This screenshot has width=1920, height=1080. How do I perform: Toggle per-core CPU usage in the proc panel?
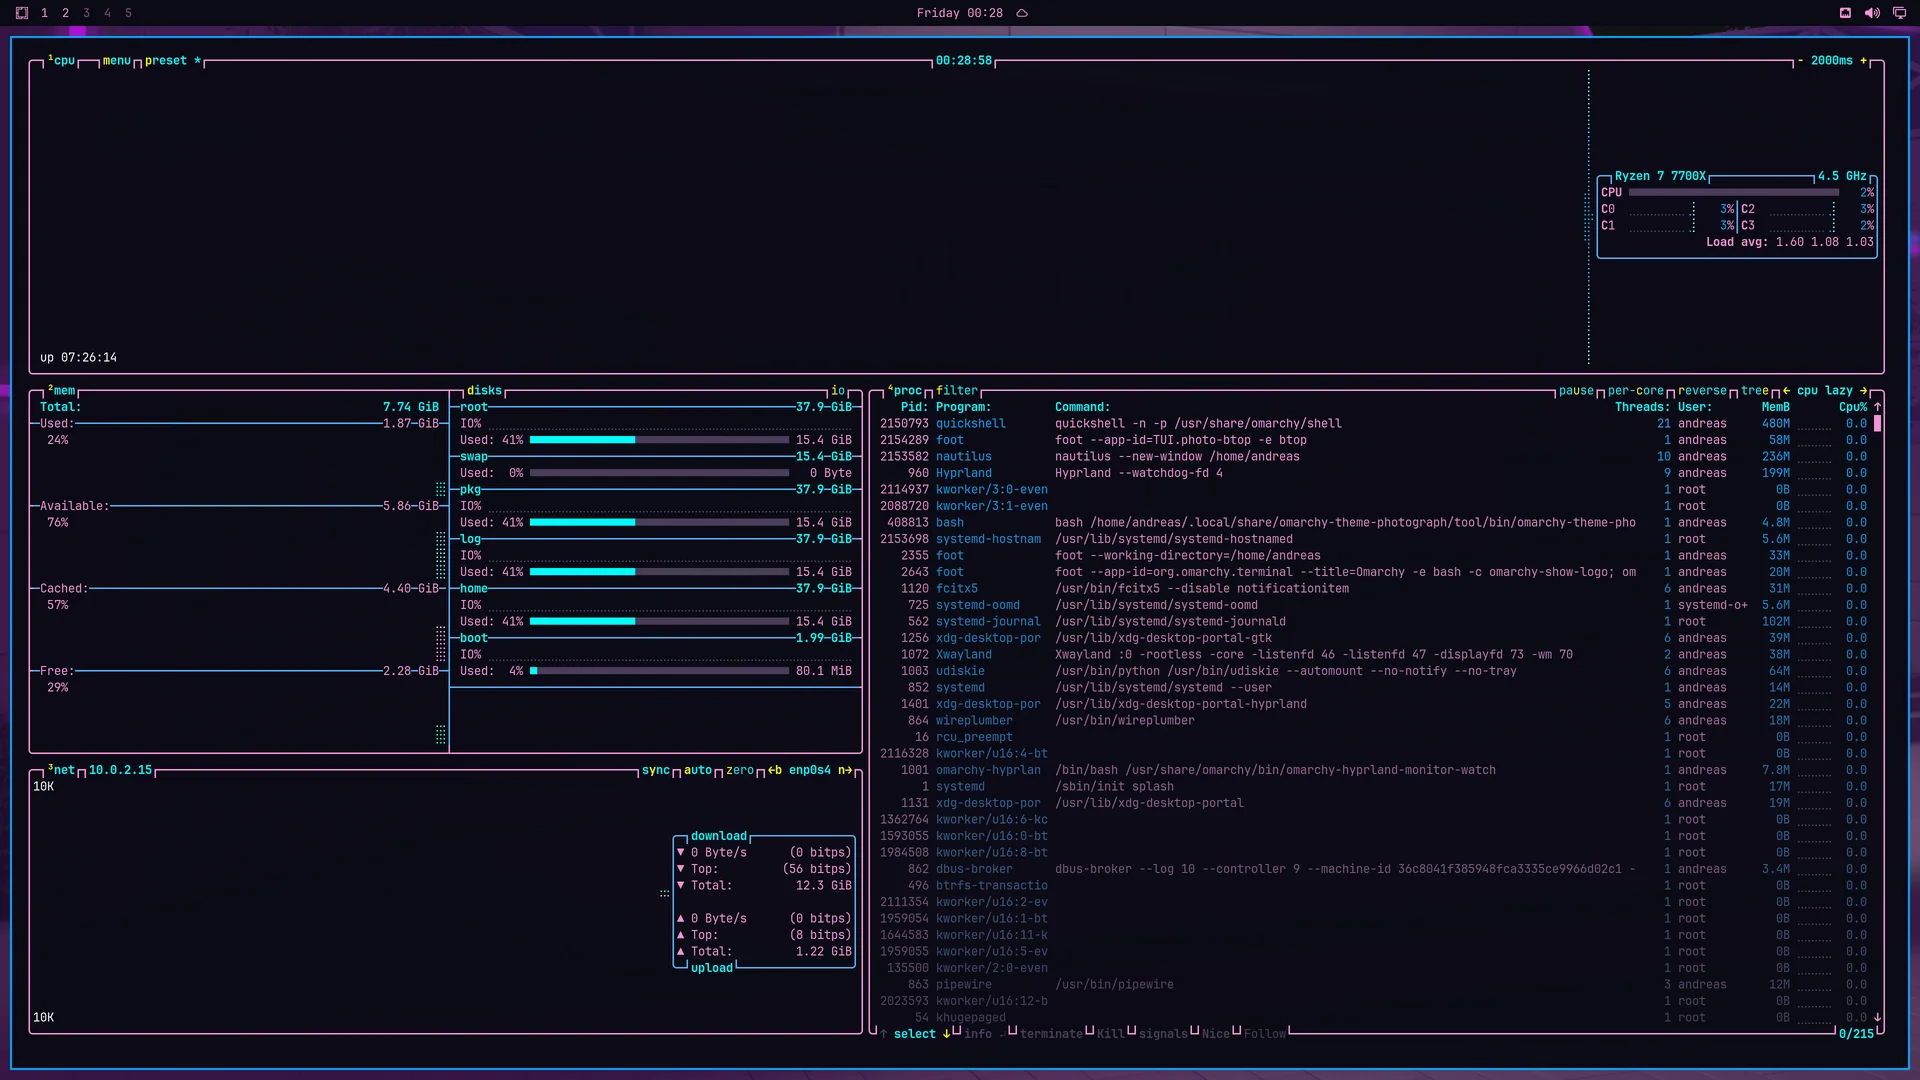1636,391
